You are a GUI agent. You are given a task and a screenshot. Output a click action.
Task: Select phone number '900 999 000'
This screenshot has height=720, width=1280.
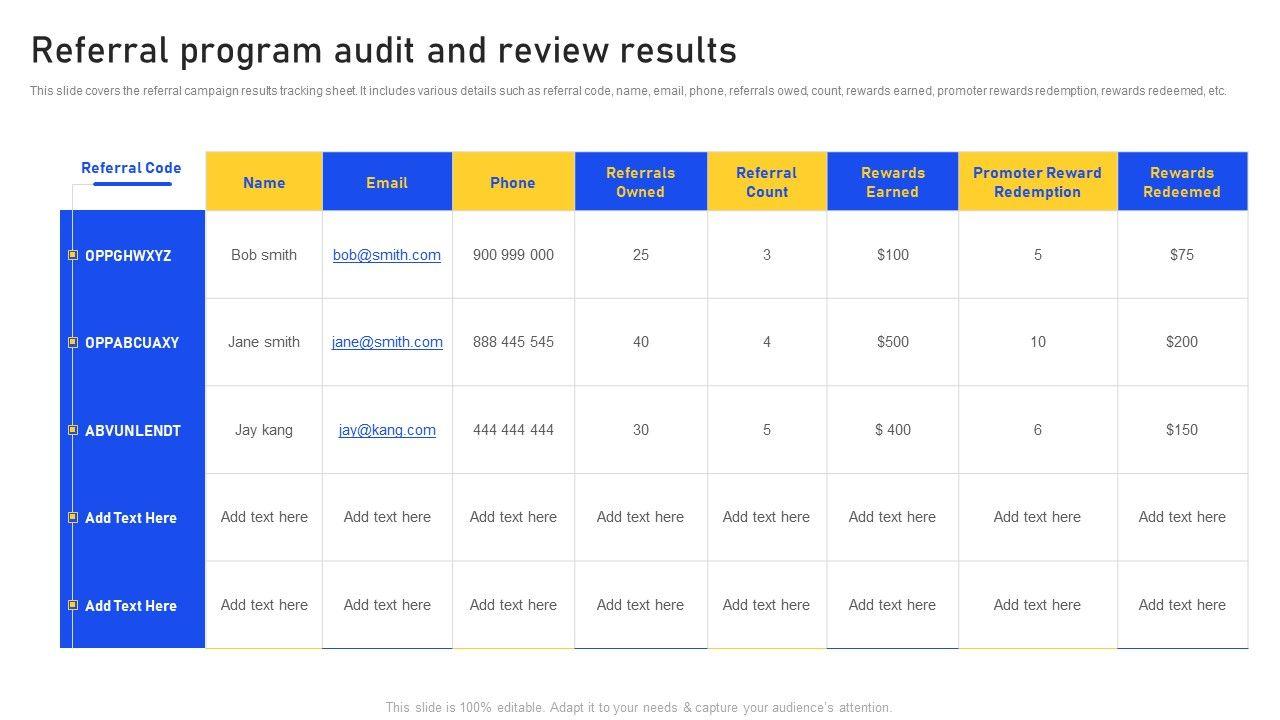[x=513, y=255]
